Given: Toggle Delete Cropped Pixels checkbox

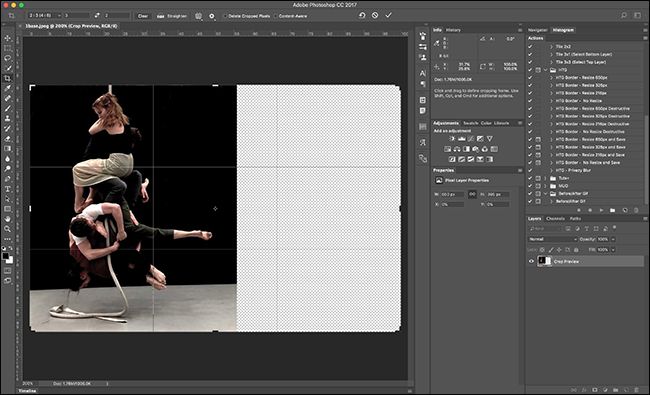Looking at the screenshot, I should pyautogui.click(x=226, y=16).
